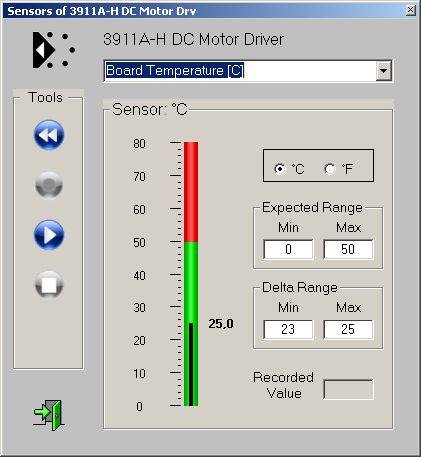Click the red zone of the thermometer bar
This screenshot has width=421, height=457.
click(191, 192)
